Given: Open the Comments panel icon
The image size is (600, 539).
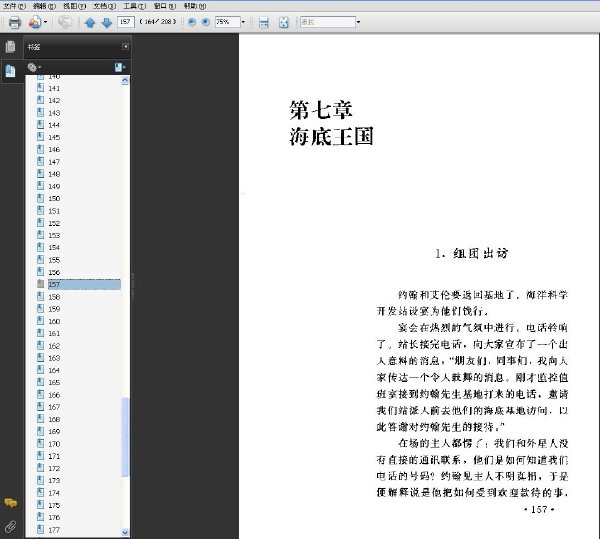Looking at the screenshot, I should coord(10,503).
